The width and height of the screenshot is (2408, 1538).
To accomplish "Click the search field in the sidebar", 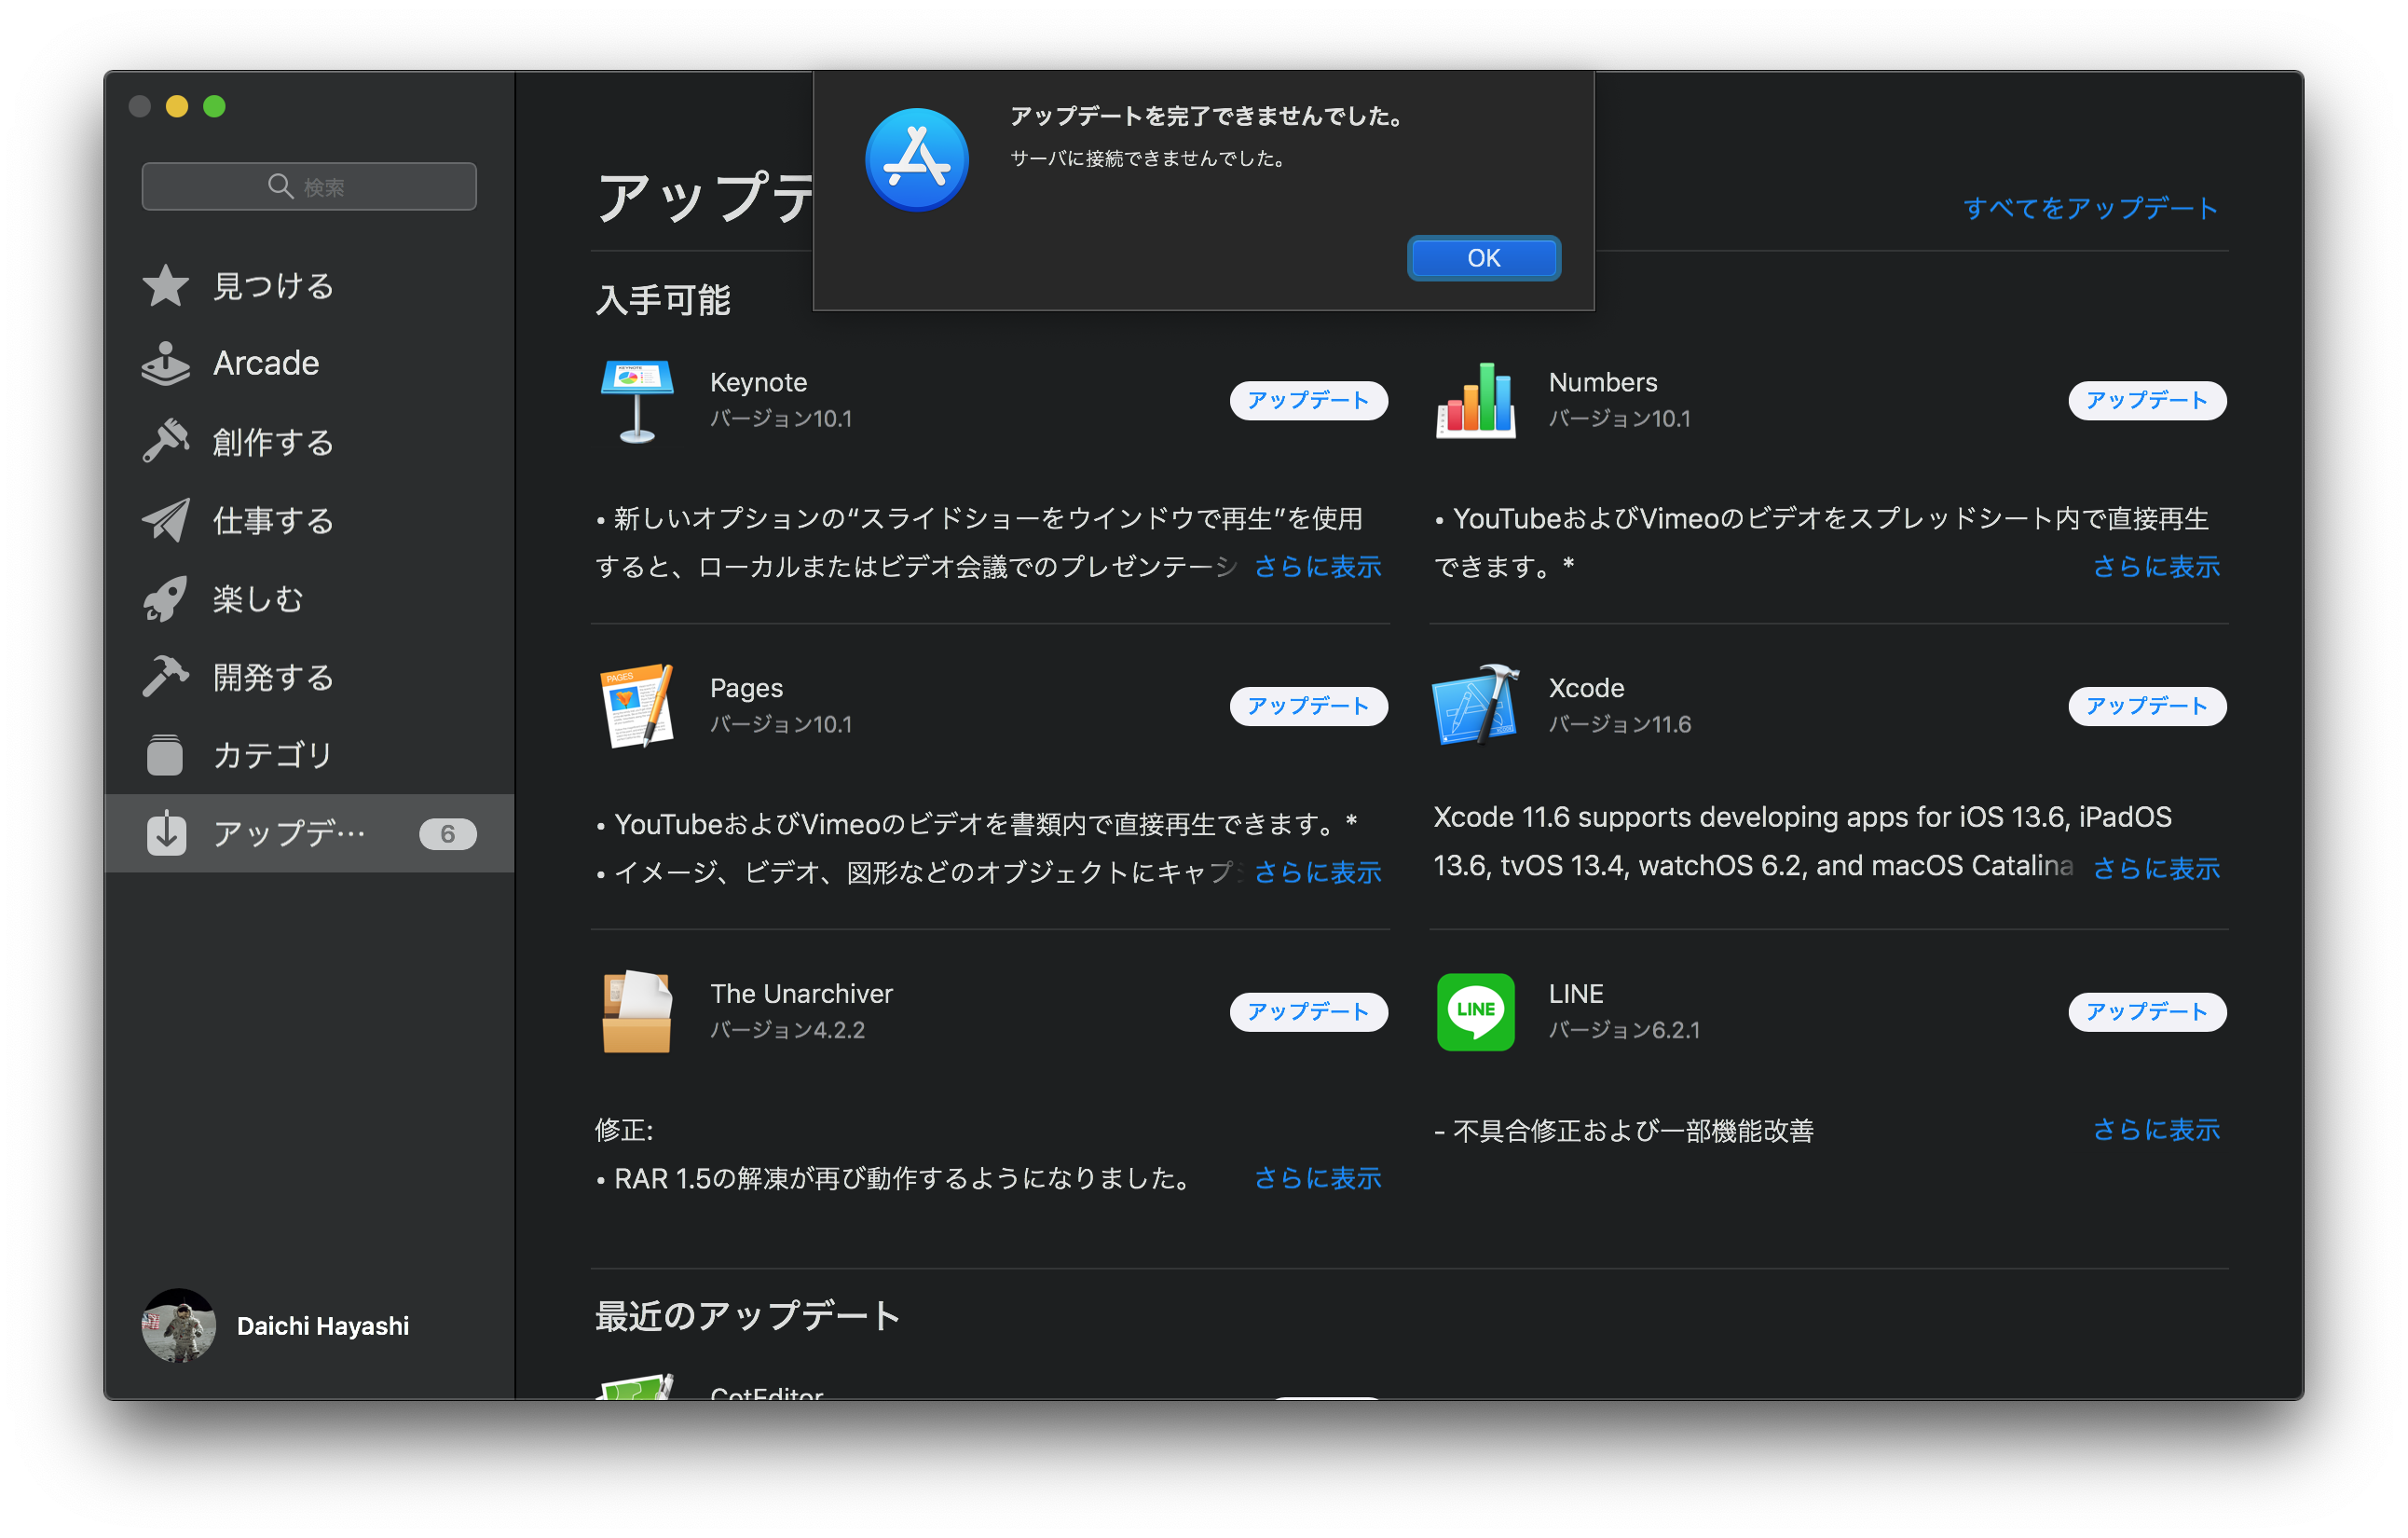I will (x=308, y=185).
